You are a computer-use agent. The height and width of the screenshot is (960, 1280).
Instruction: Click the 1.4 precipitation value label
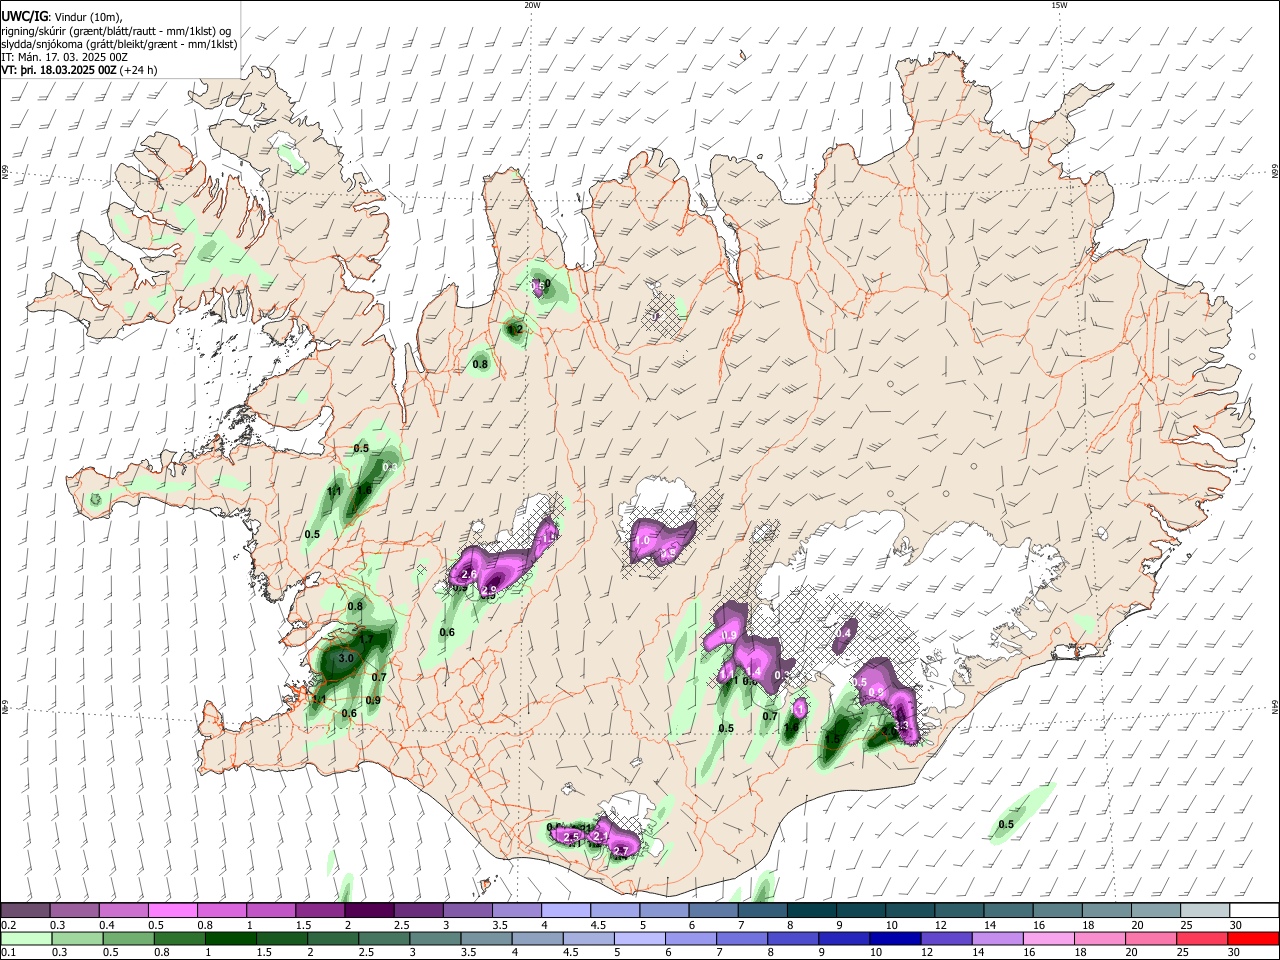point(755,671)
